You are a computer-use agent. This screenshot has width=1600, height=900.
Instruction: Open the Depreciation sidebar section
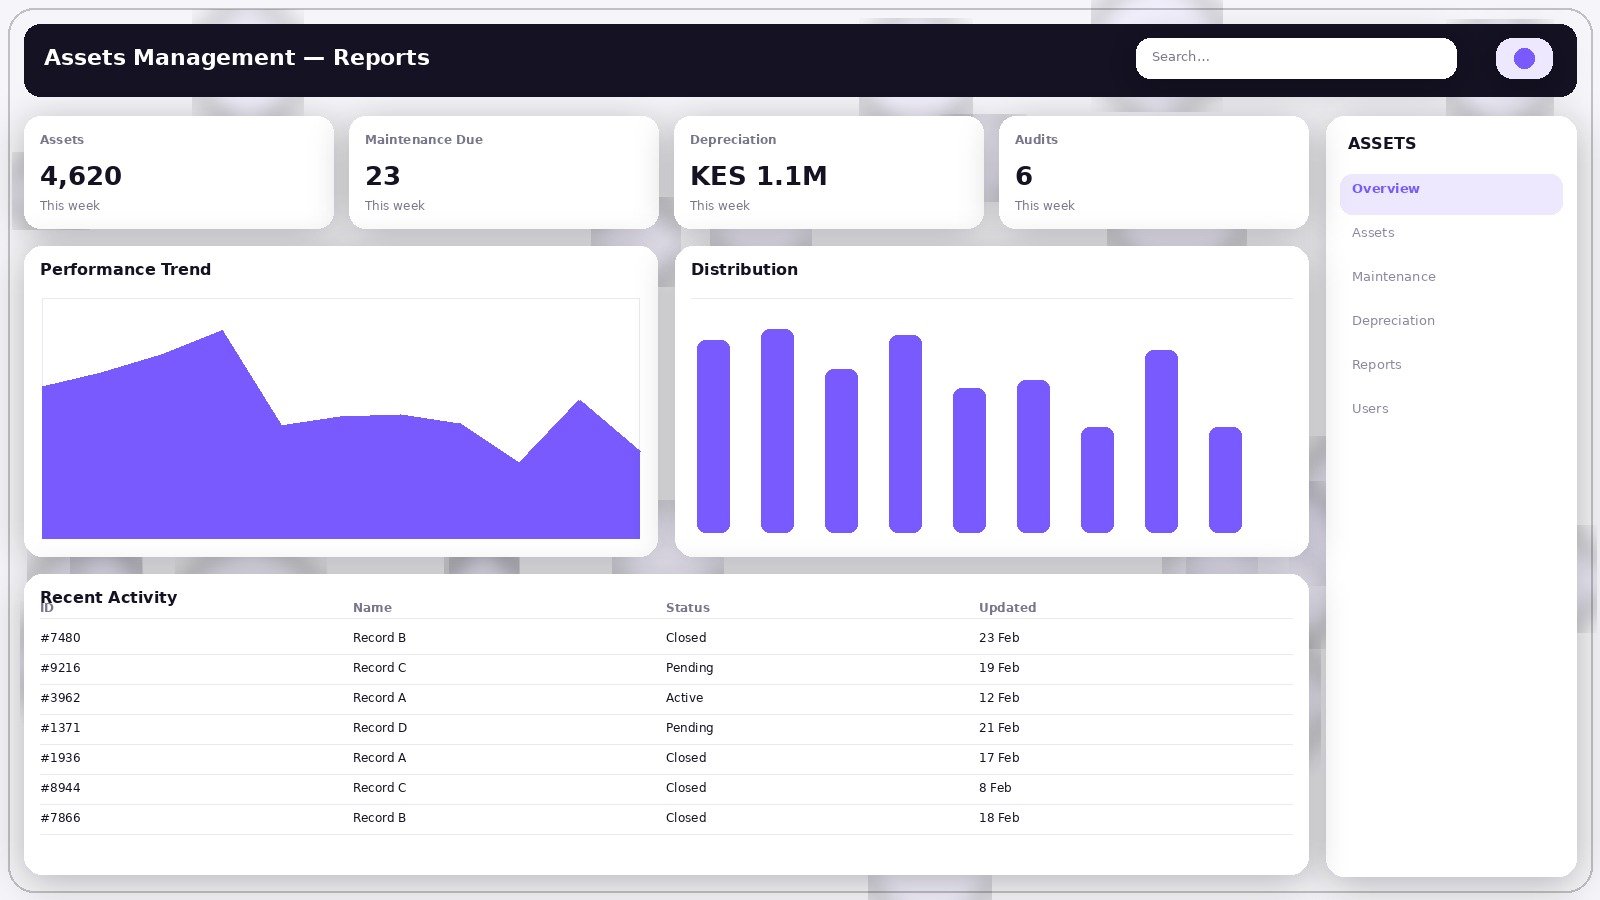coord(1393,321)
